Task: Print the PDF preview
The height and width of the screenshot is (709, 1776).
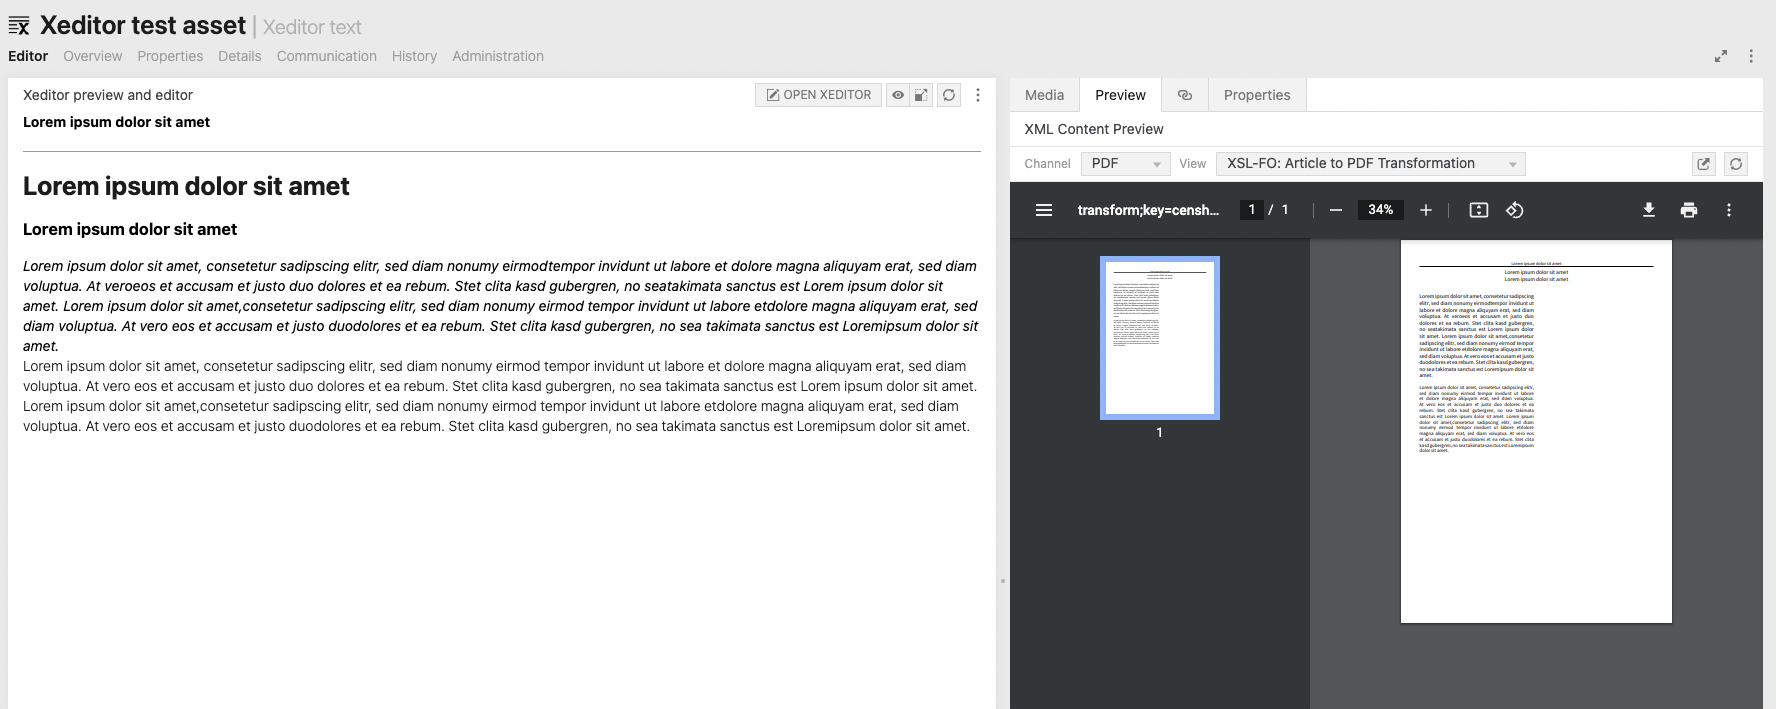Action: 1689,210
